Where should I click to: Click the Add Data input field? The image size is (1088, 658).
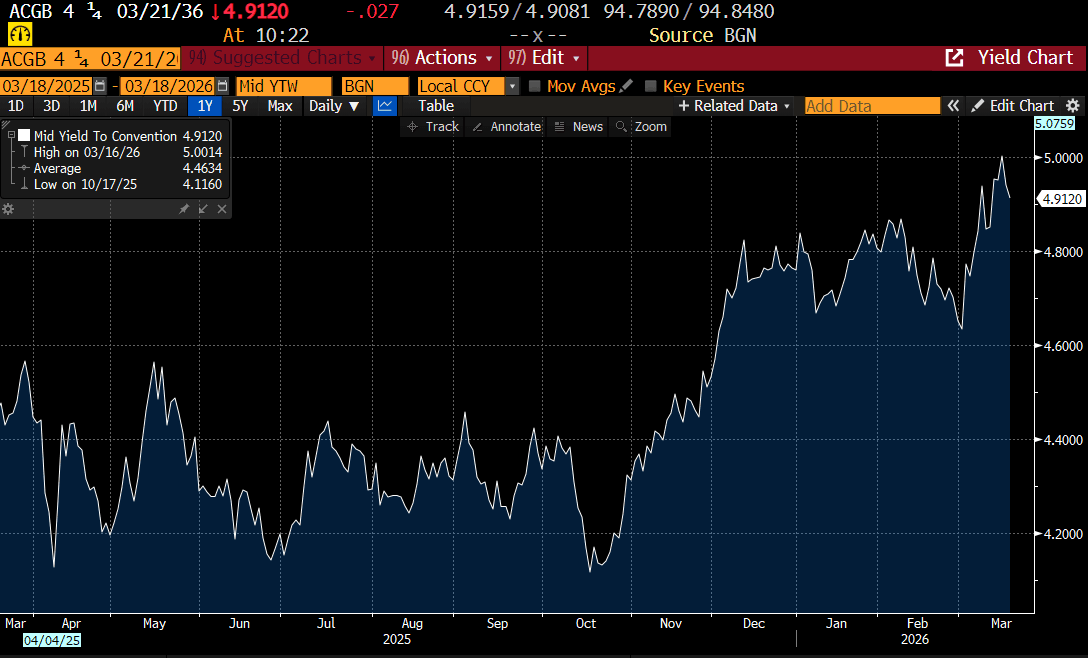coord(870,106)
